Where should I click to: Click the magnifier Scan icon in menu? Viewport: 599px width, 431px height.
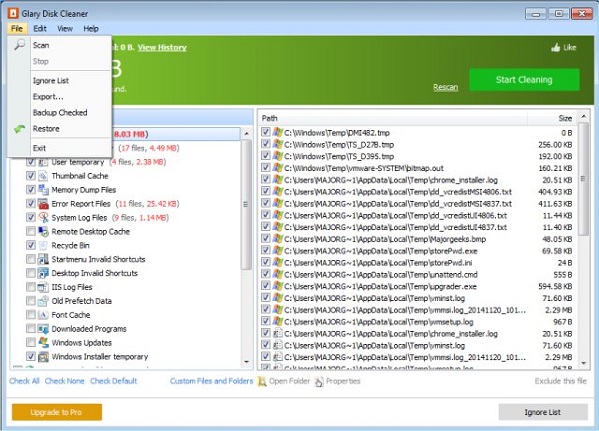19,45
